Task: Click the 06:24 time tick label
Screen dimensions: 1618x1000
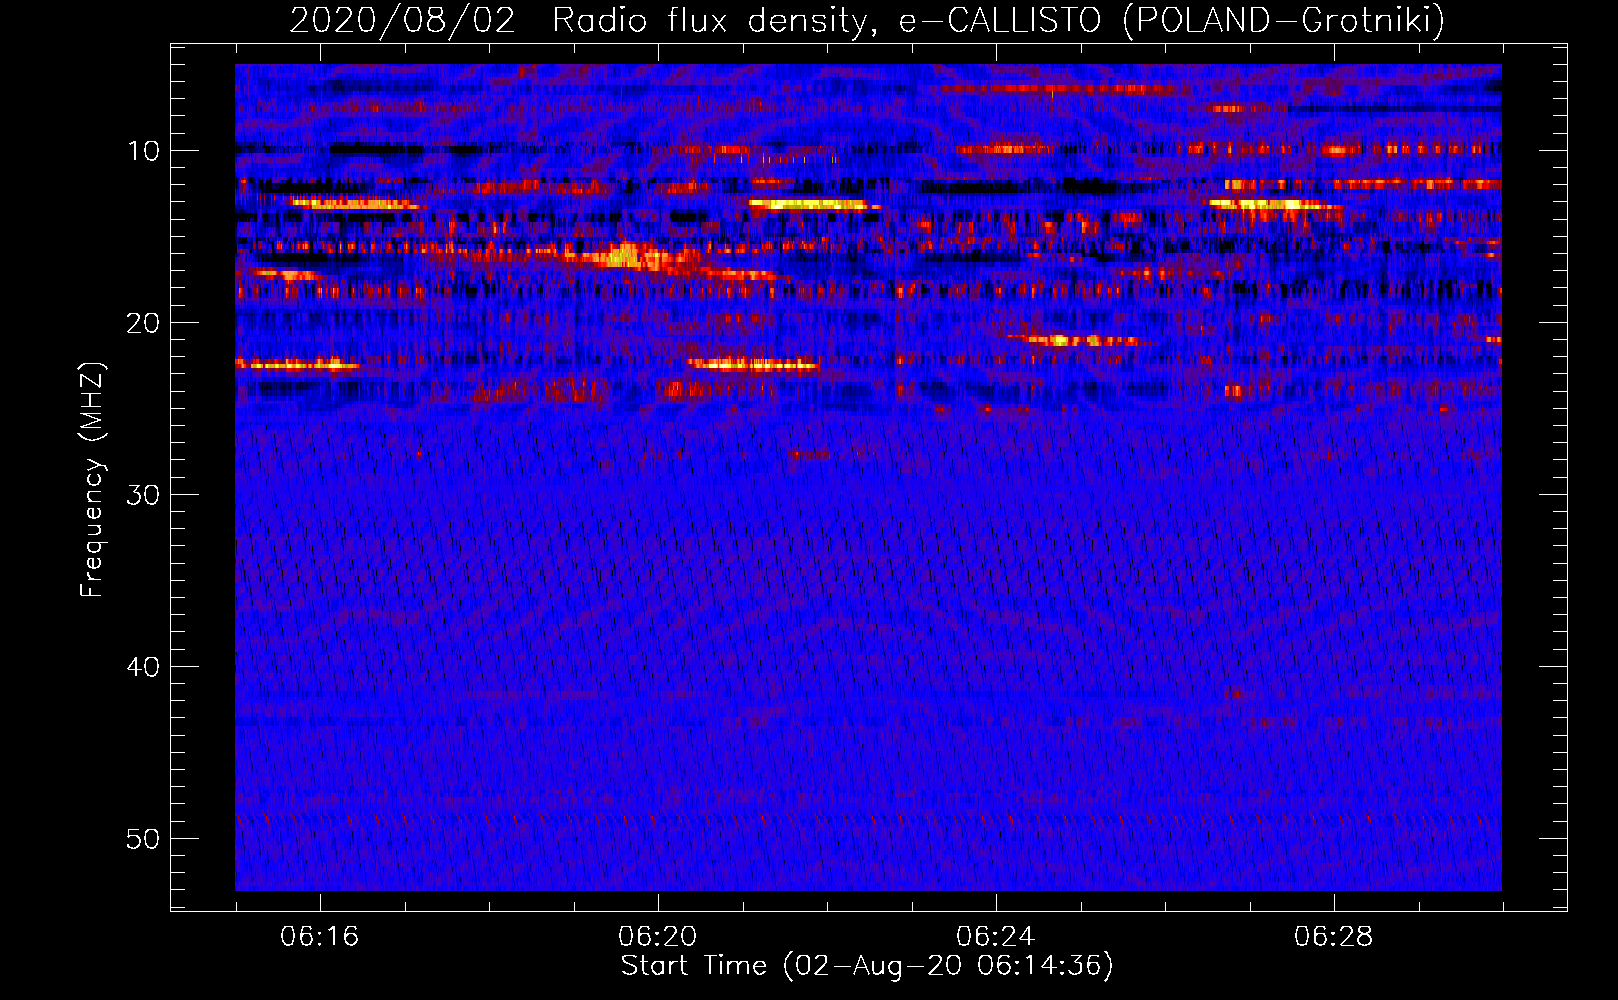Action: (995, 937)
